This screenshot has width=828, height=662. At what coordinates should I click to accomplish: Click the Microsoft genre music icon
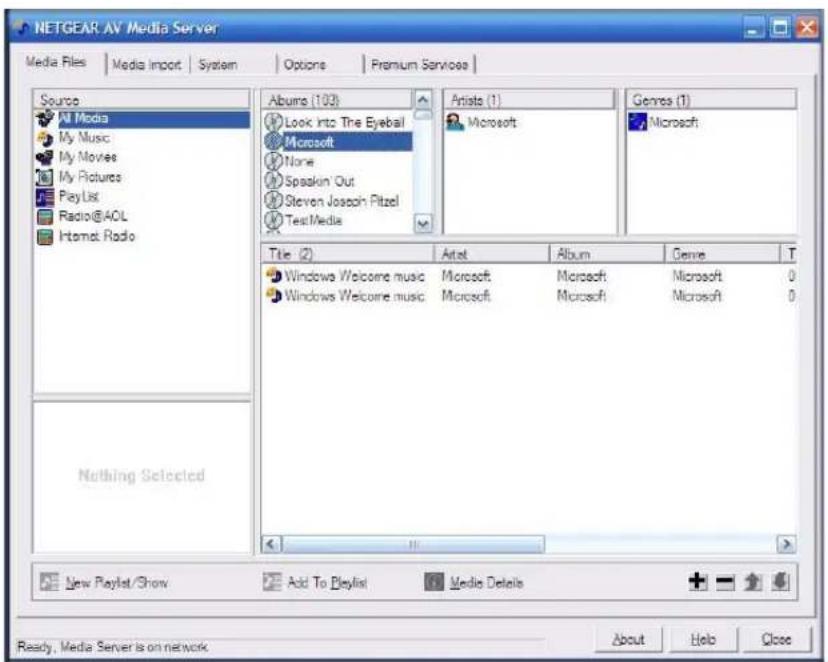pyautogui.click(x=637, y=122)
